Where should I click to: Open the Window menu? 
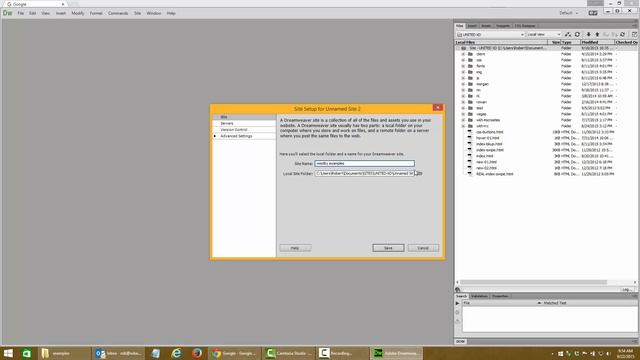pos(154,13)
